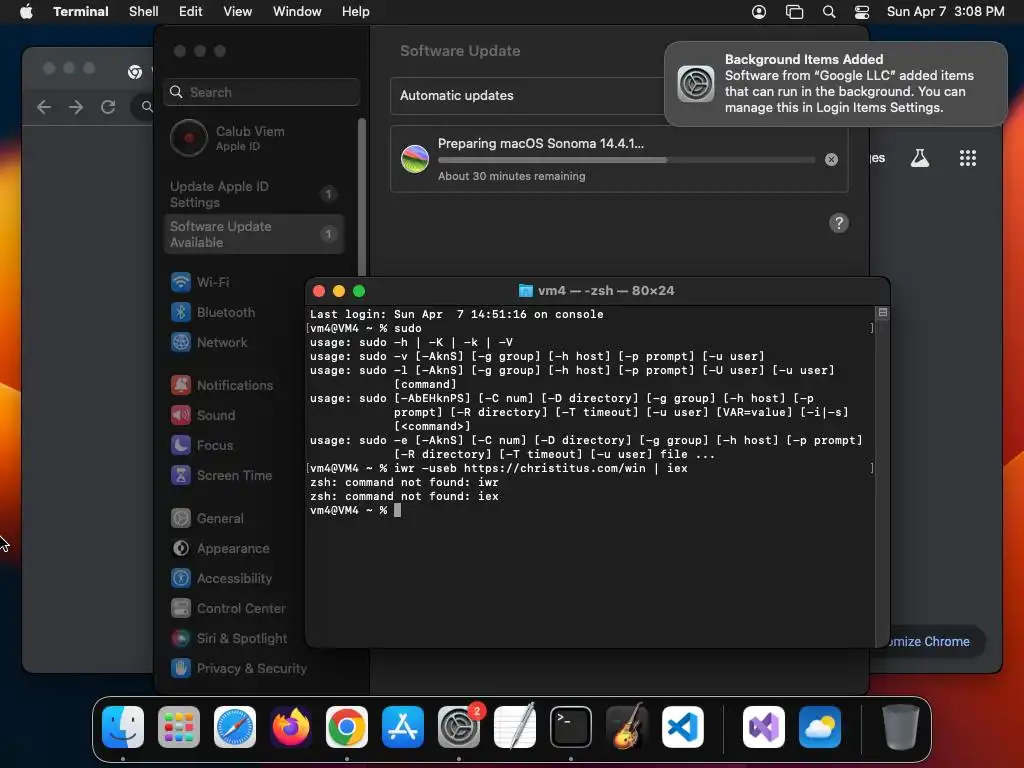Launch Firefox from the dock

point(291,727)
